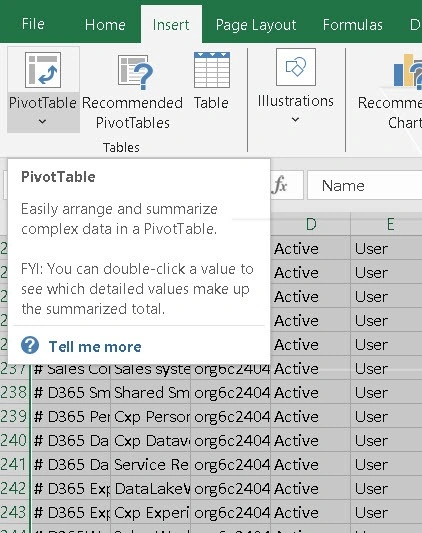
Task: Select row 240 header
Action: tap(14, 441)
